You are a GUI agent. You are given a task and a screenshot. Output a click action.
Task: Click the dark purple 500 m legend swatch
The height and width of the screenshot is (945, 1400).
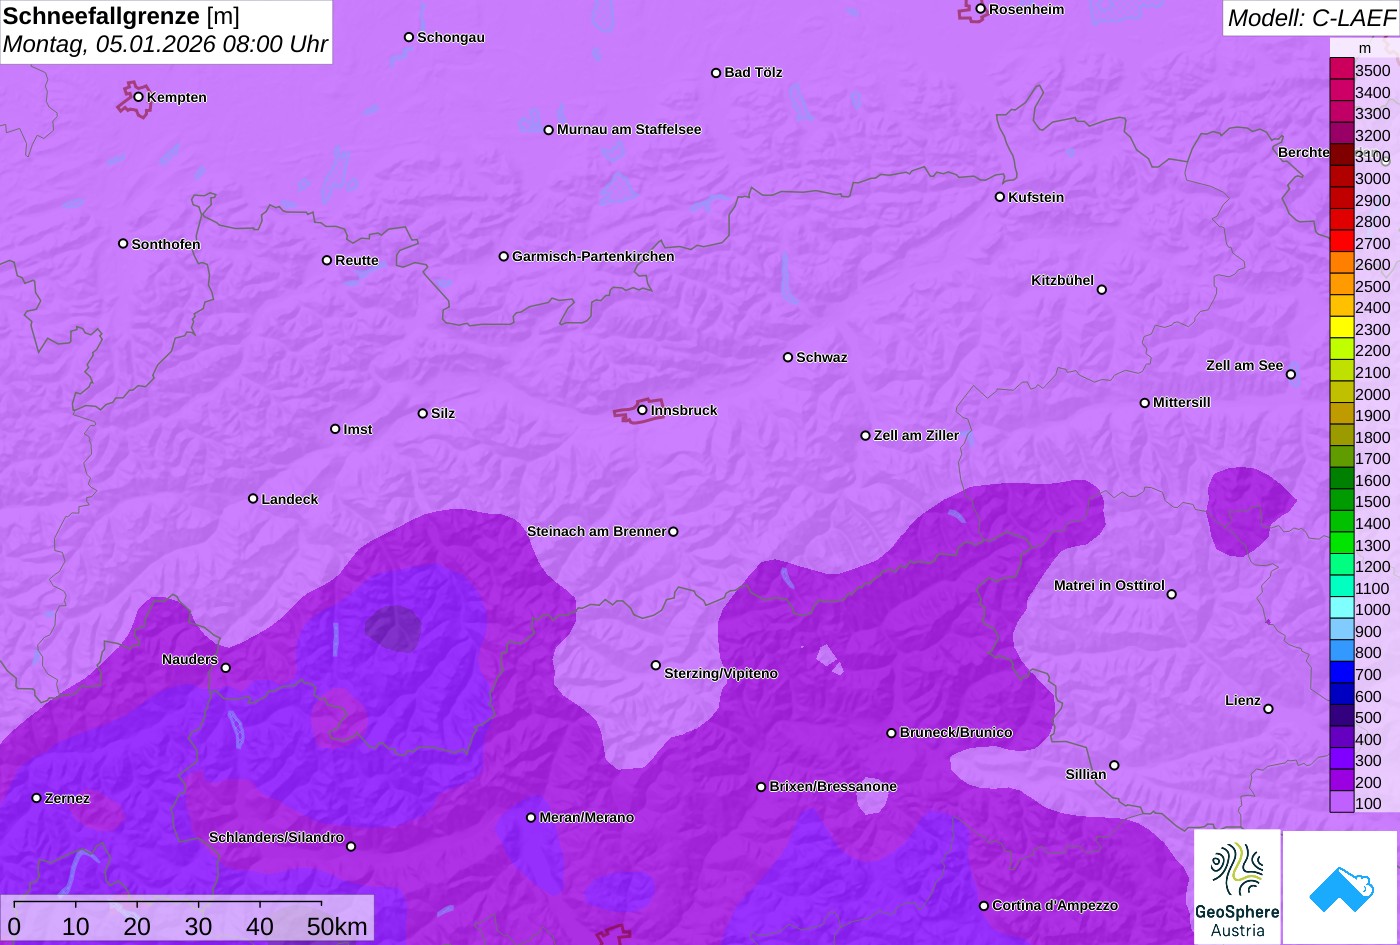[x=1341, y=717]
